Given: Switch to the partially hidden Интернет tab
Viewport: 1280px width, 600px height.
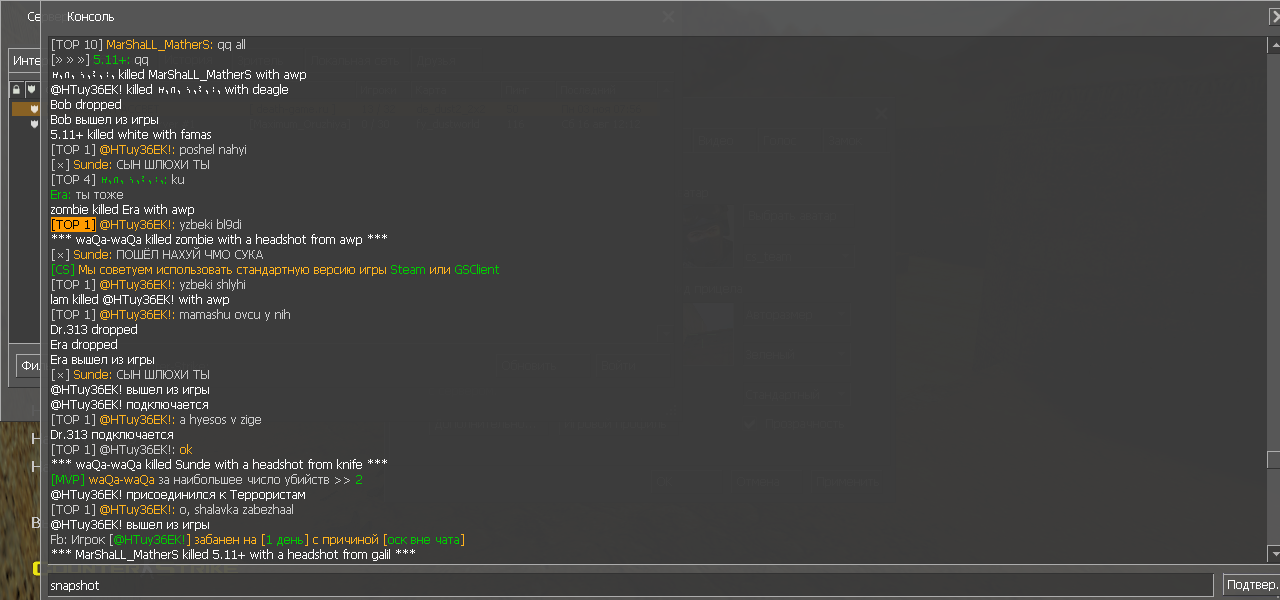Looking at the screenshot, I should (24, 61).
